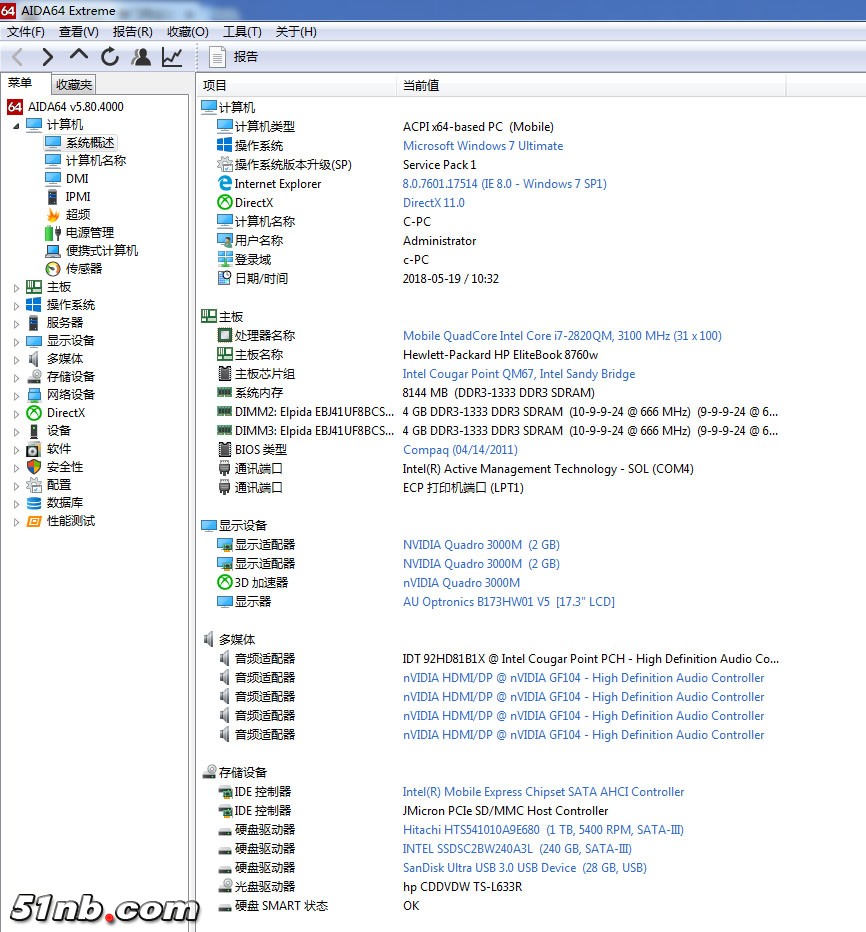Click the Forward navigation arrow in toolbar
Image resolution: width=866 pixels, height=932 pixels.
pos(47,57)
